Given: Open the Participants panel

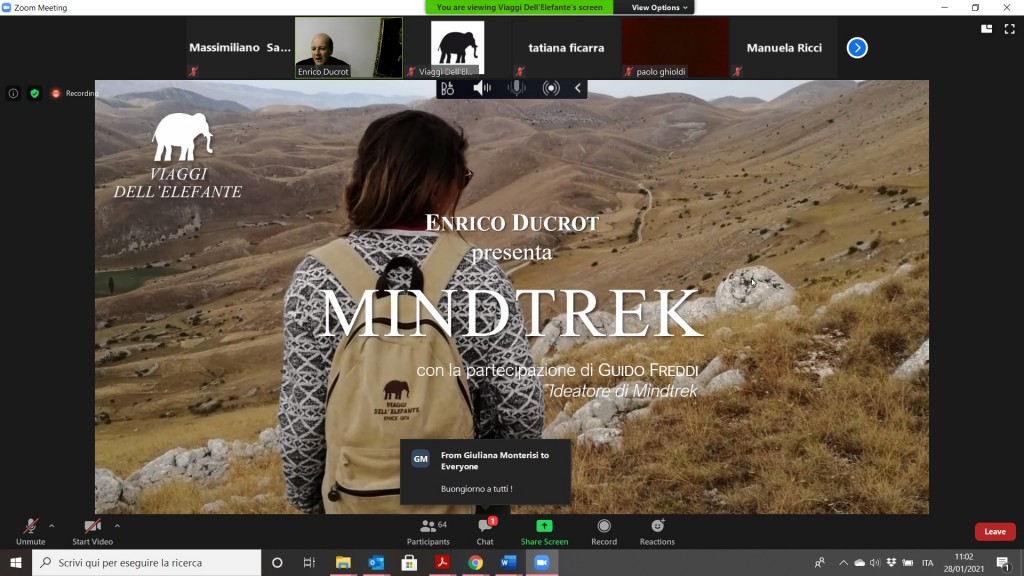Looking at the screenshot, I should (427, 530).
